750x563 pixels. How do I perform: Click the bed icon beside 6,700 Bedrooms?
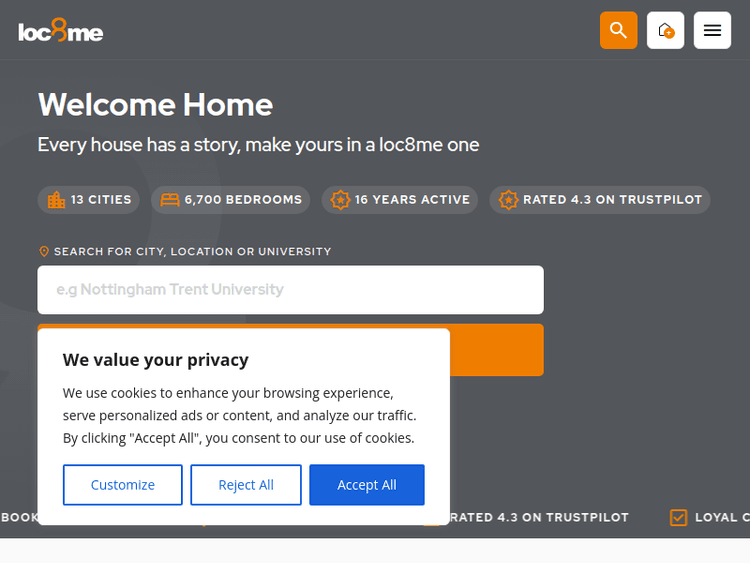[x=170, y=200]
